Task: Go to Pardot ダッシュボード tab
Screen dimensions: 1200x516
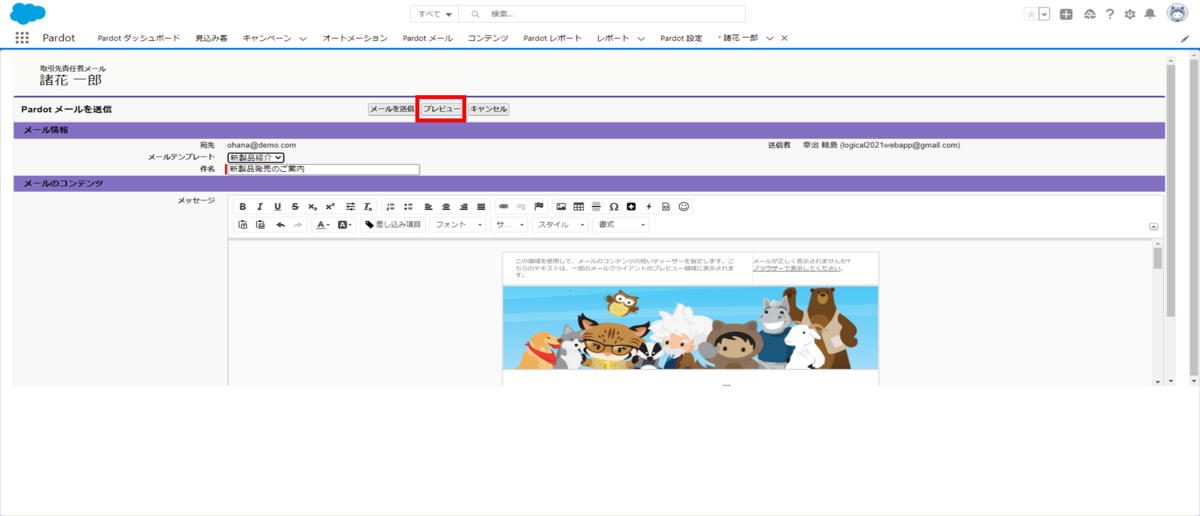Action: pos(138,38)
